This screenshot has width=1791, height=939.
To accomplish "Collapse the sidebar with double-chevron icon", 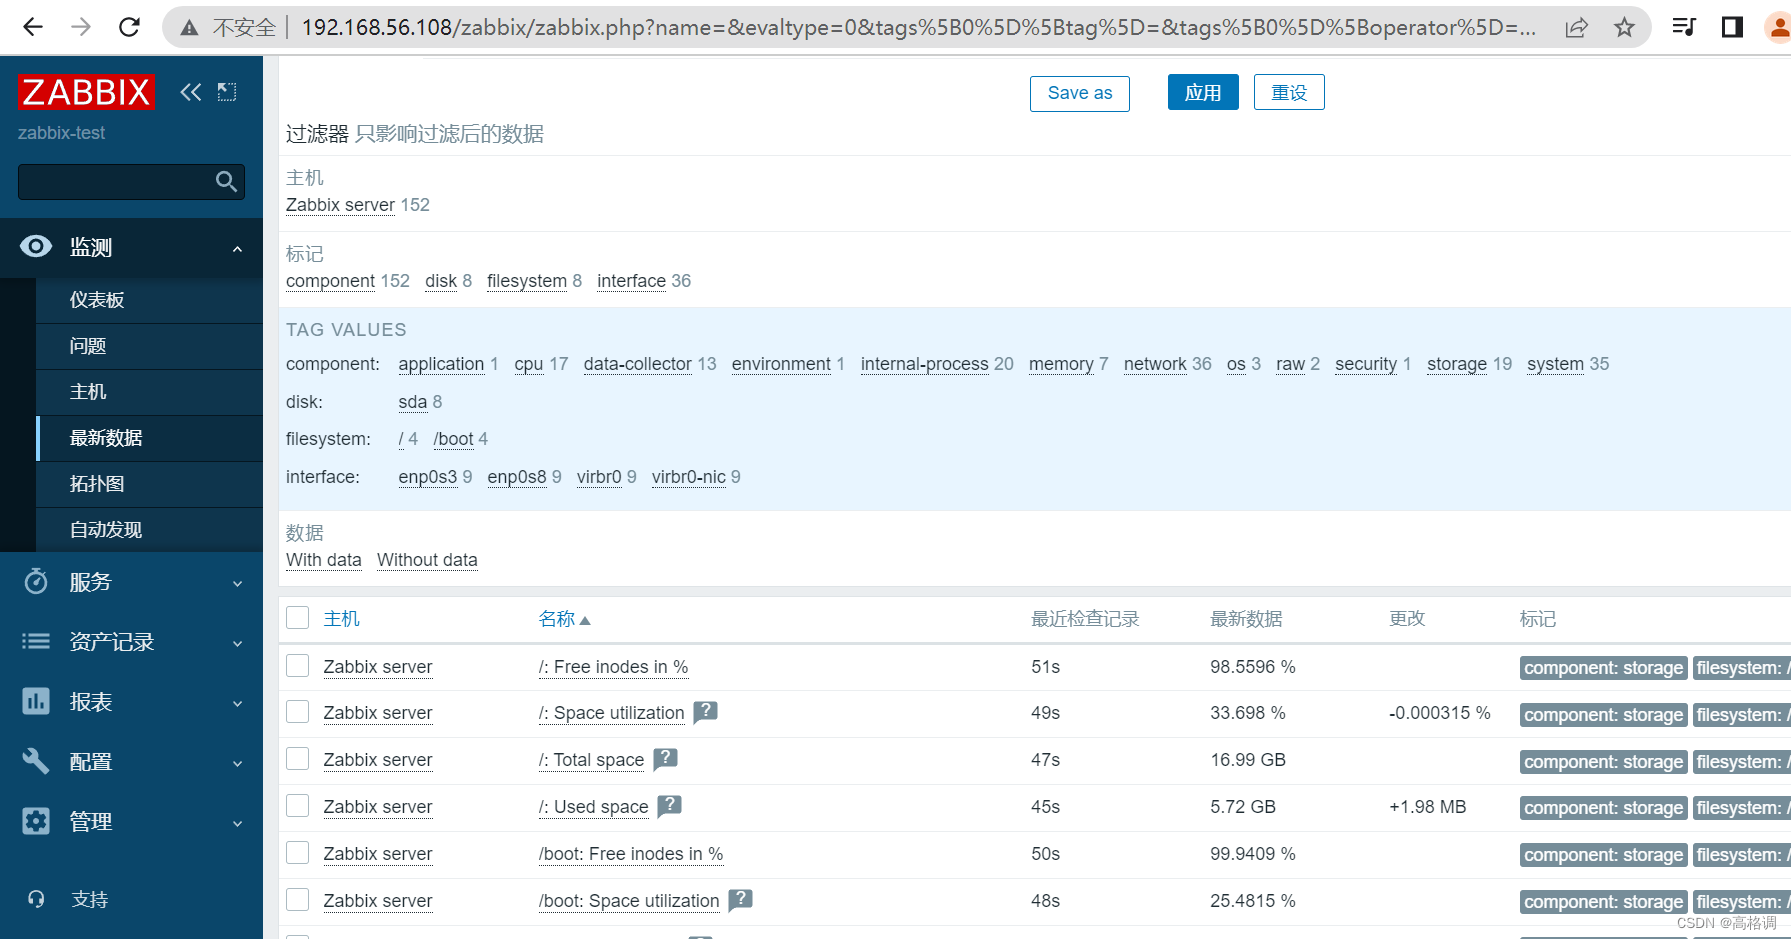I will 190,92.
